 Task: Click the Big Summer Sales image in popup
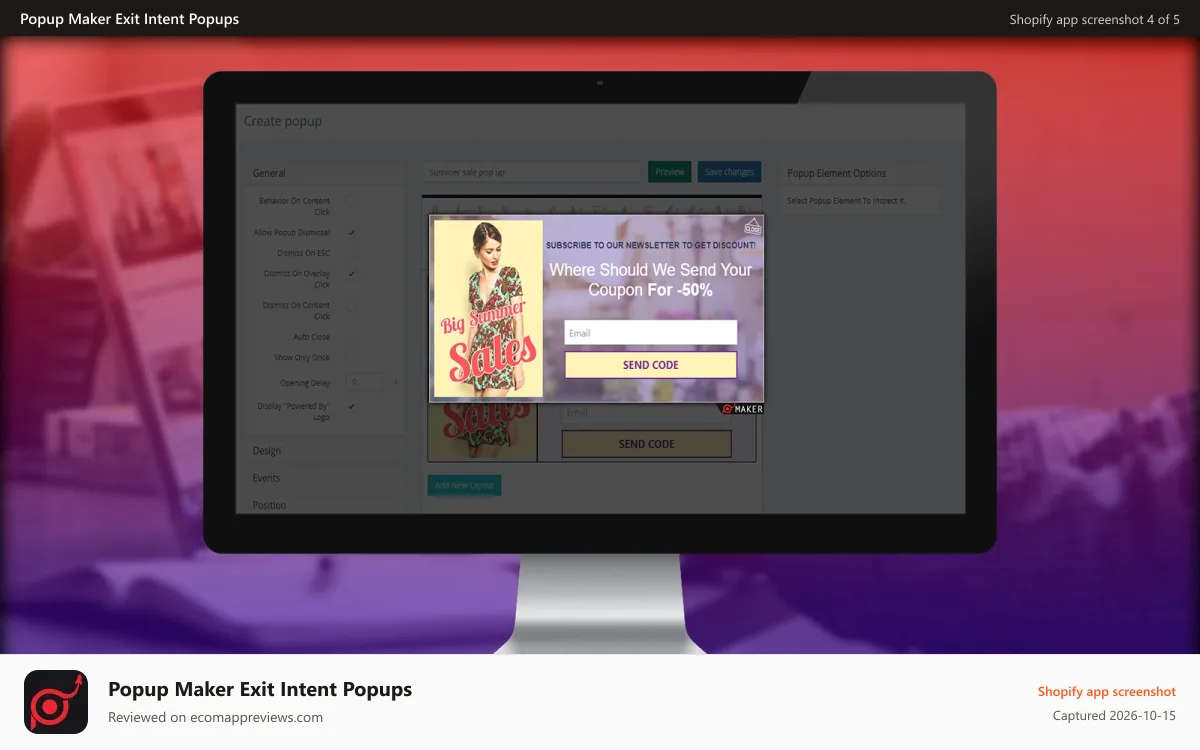(488, 309)
